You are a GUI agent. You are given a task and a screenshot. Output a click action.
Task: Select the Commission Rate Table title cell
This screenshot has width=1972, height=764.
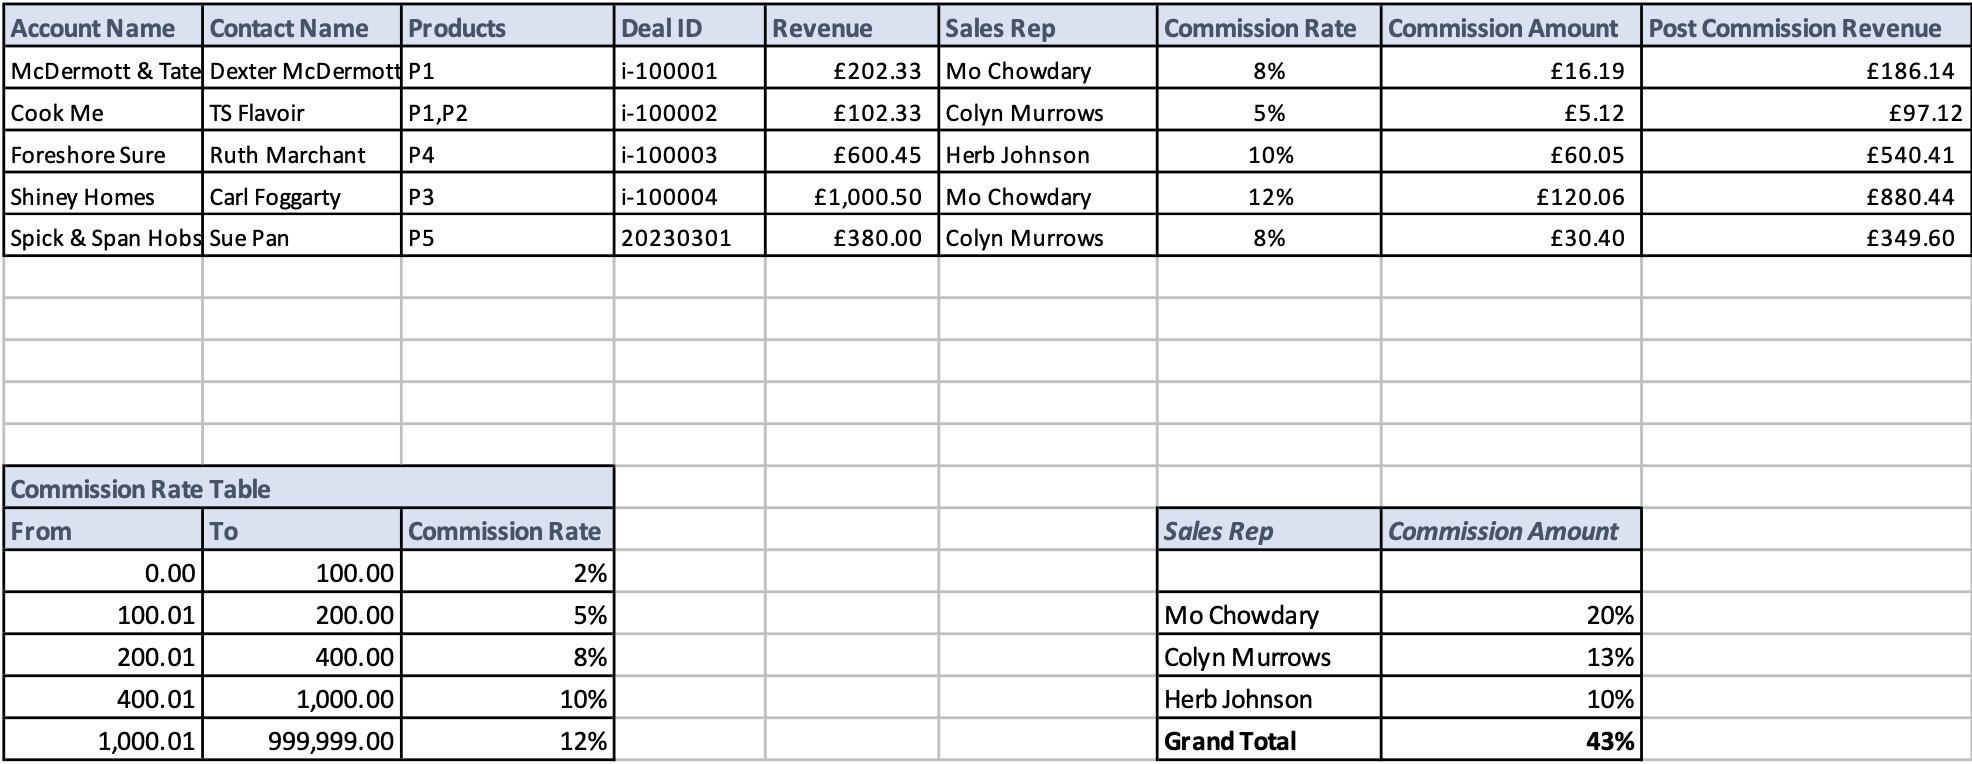click(x=308, y=489)
